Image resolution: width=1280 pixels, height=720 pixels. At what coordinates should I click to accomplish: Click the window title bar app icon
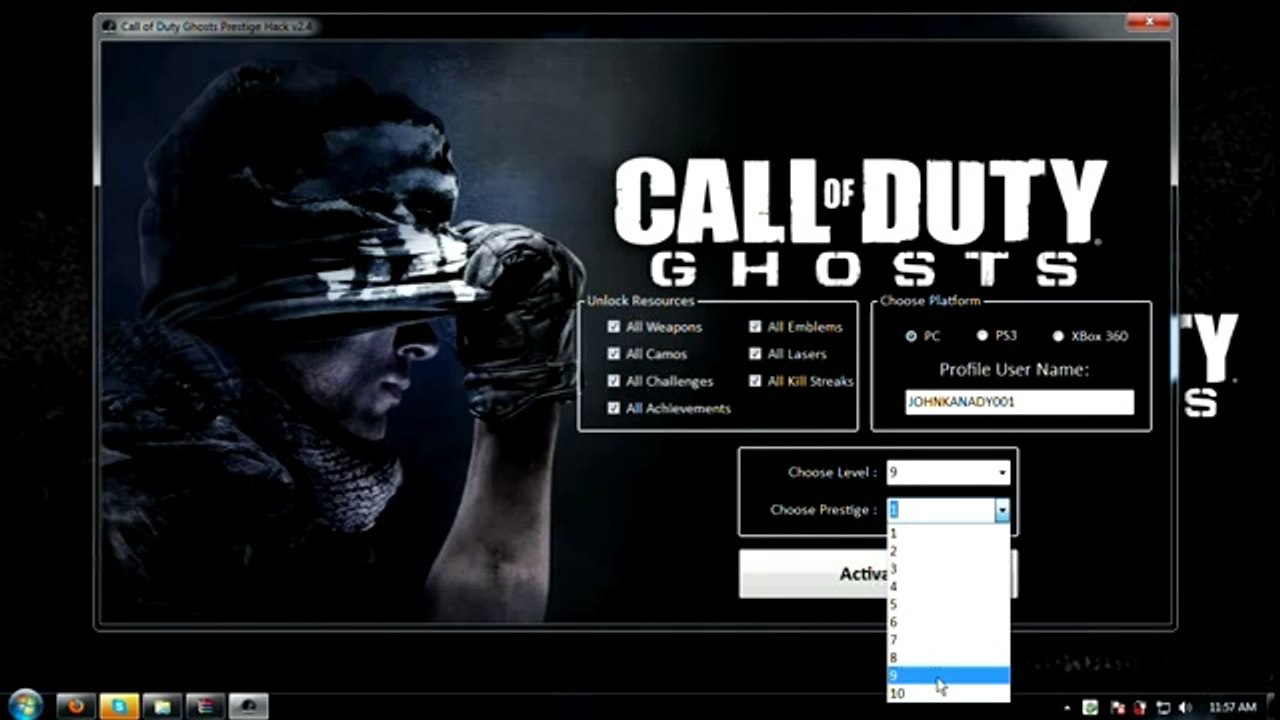[109, 26]
